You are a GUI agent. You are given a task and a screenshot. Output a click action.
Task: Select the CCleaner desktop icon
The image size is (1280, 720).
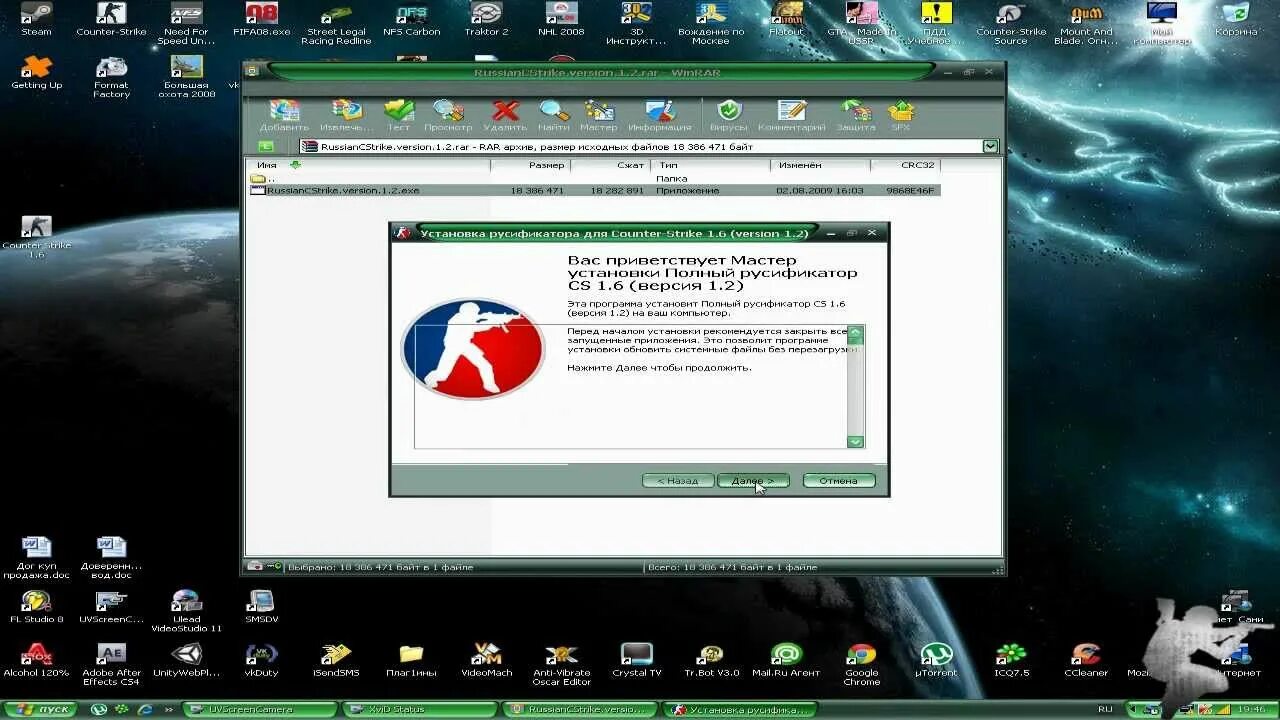pyautogui.click(x=1086, y=661)
